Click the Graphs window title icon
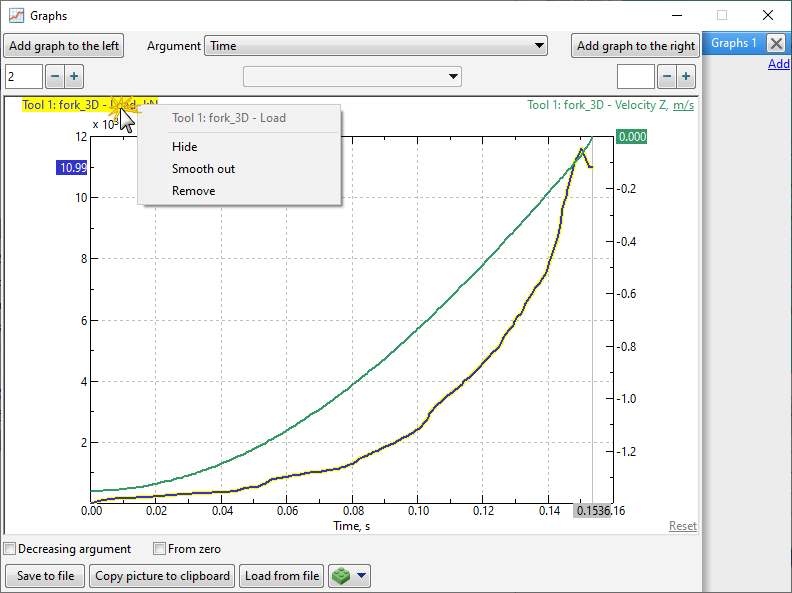The width and height of the screenshot is (792, 593). click(16, 16)
